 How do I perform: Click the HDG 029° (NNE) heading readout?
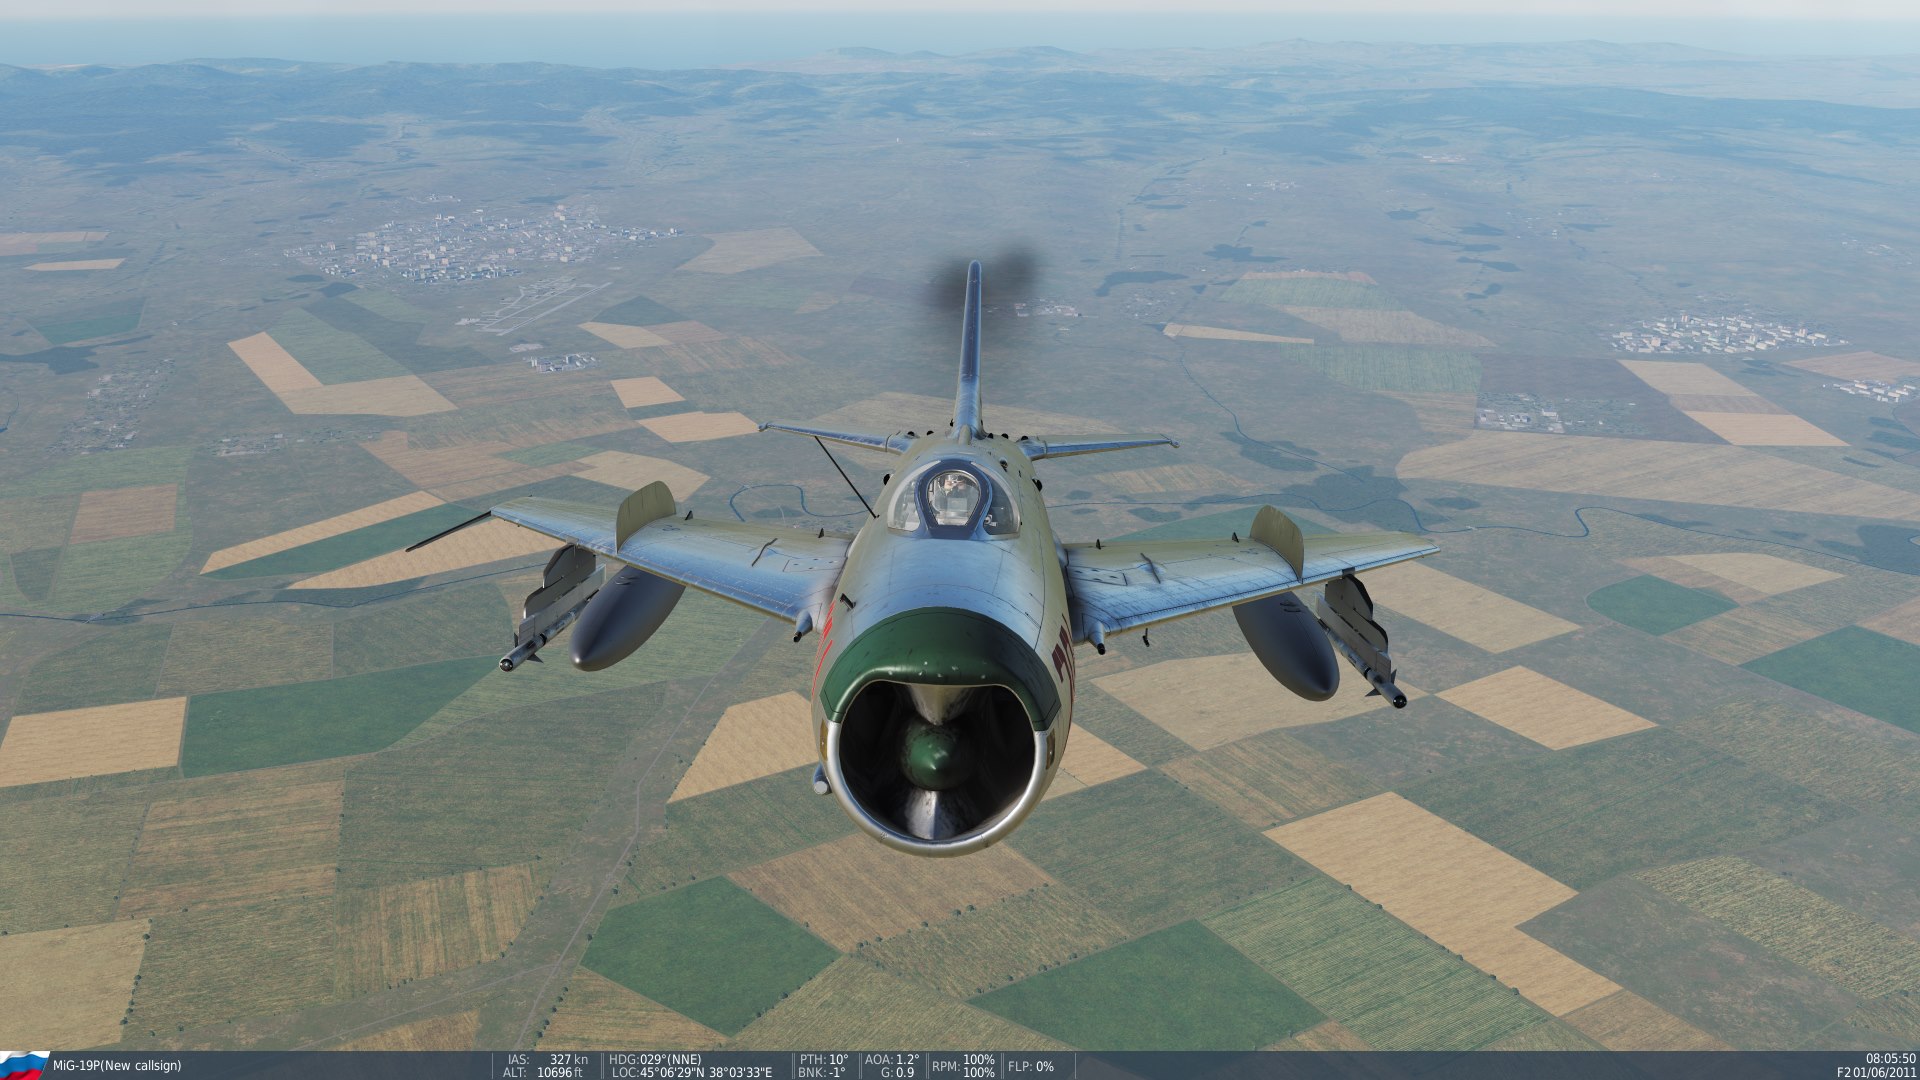655,1059
